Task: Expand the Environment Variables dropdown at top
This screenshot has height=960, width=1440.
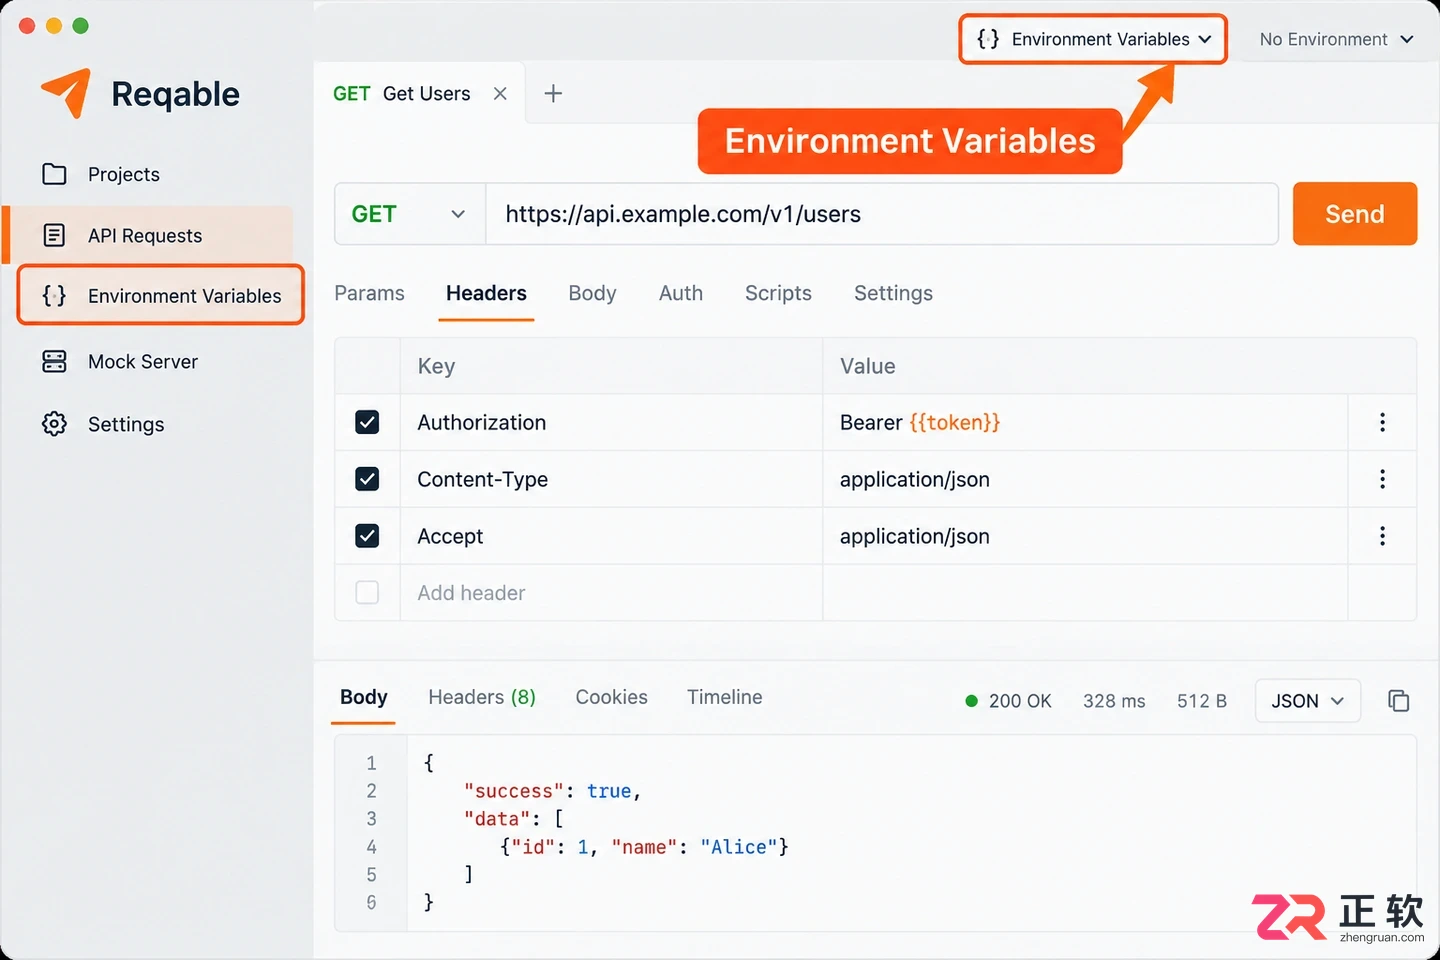Action: click(x=1093, y=39)
